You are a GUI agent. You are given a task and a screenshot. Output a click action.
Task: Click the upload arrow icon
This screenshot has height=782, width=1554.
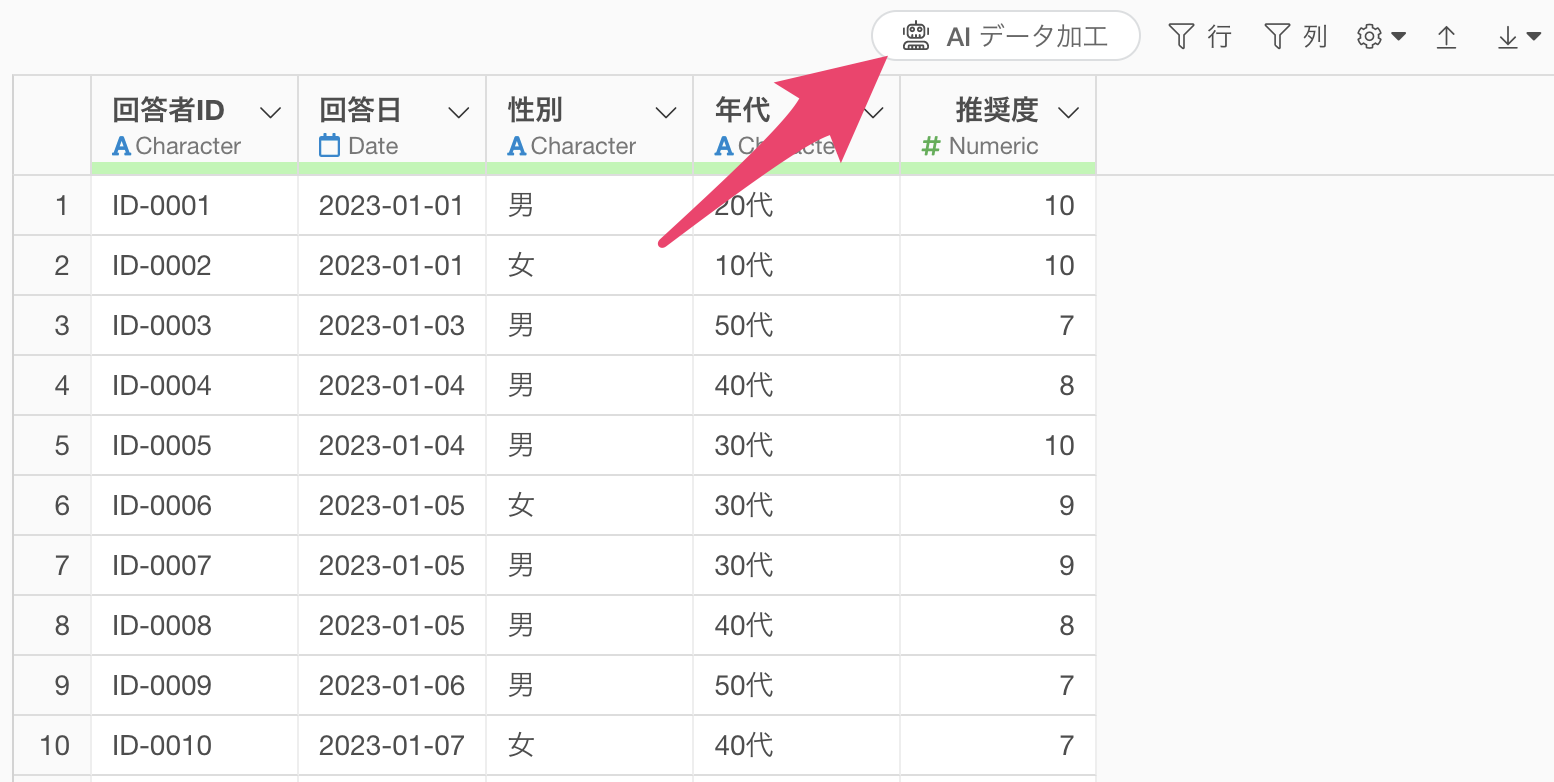pyautogui.click(x=1446, y=37)
